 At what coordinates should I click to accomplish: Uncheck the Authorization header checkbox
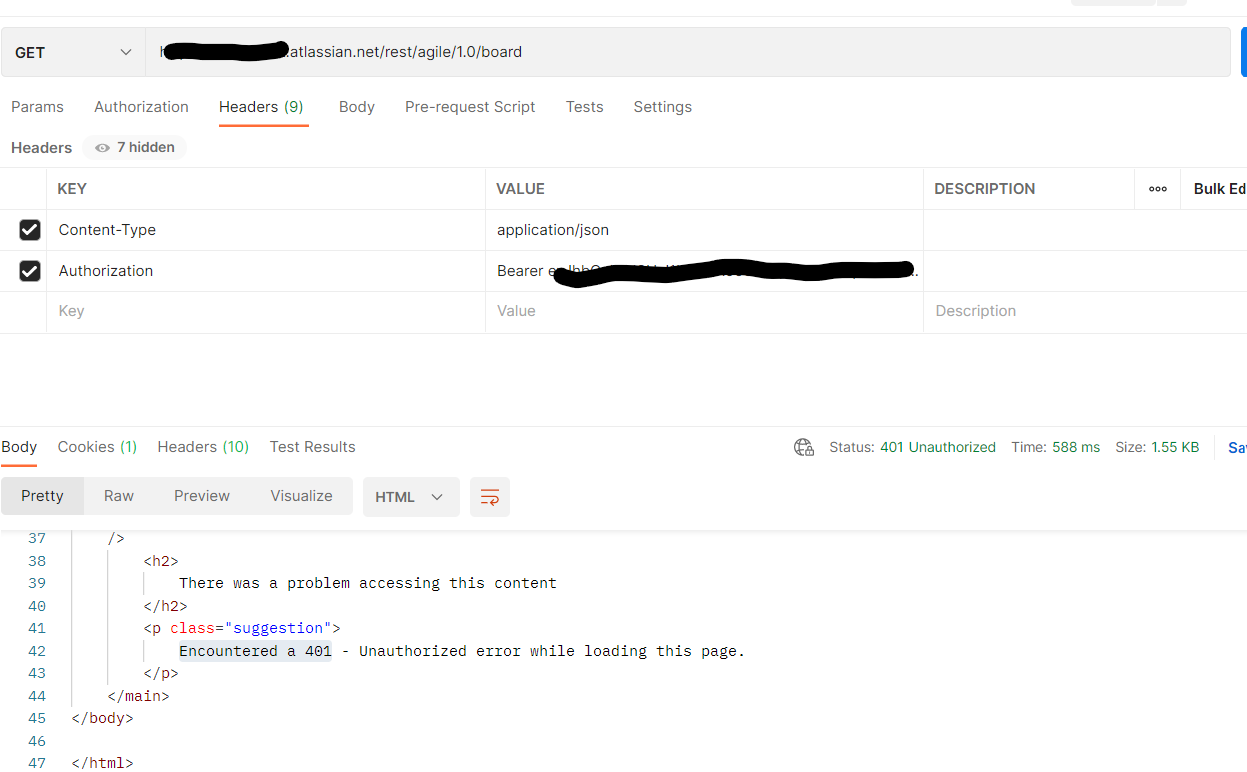click(30, 271)
